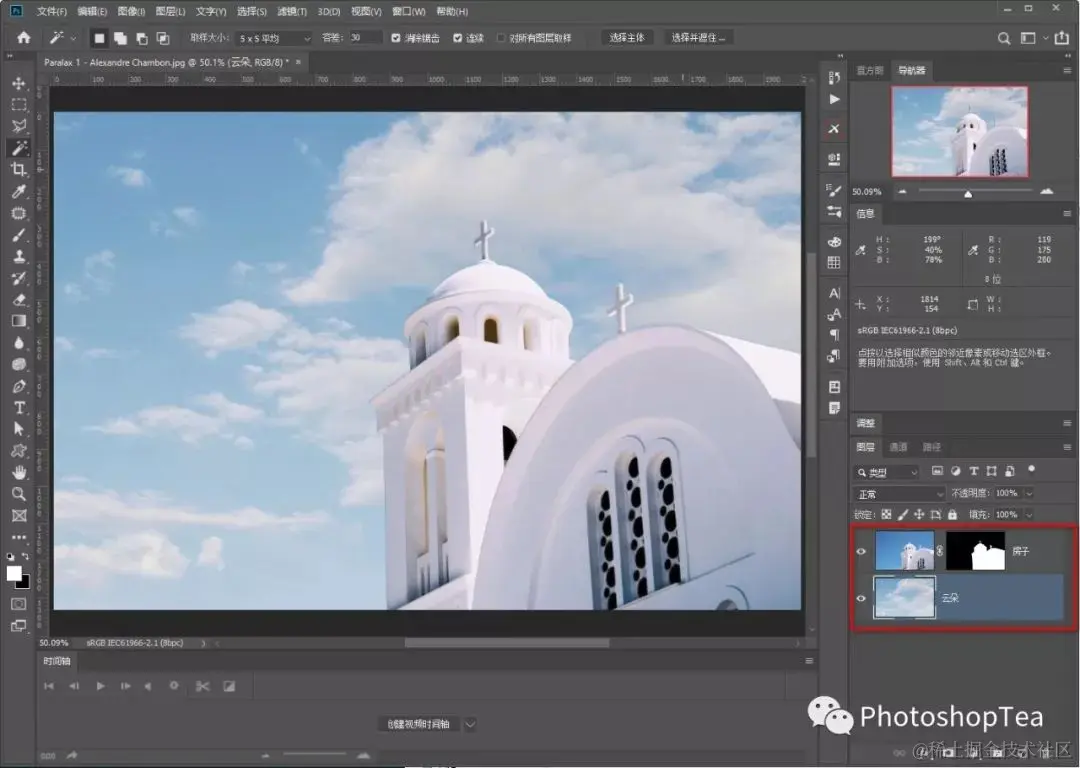Switch to the 通道 channels tab

tap(898, 447)
